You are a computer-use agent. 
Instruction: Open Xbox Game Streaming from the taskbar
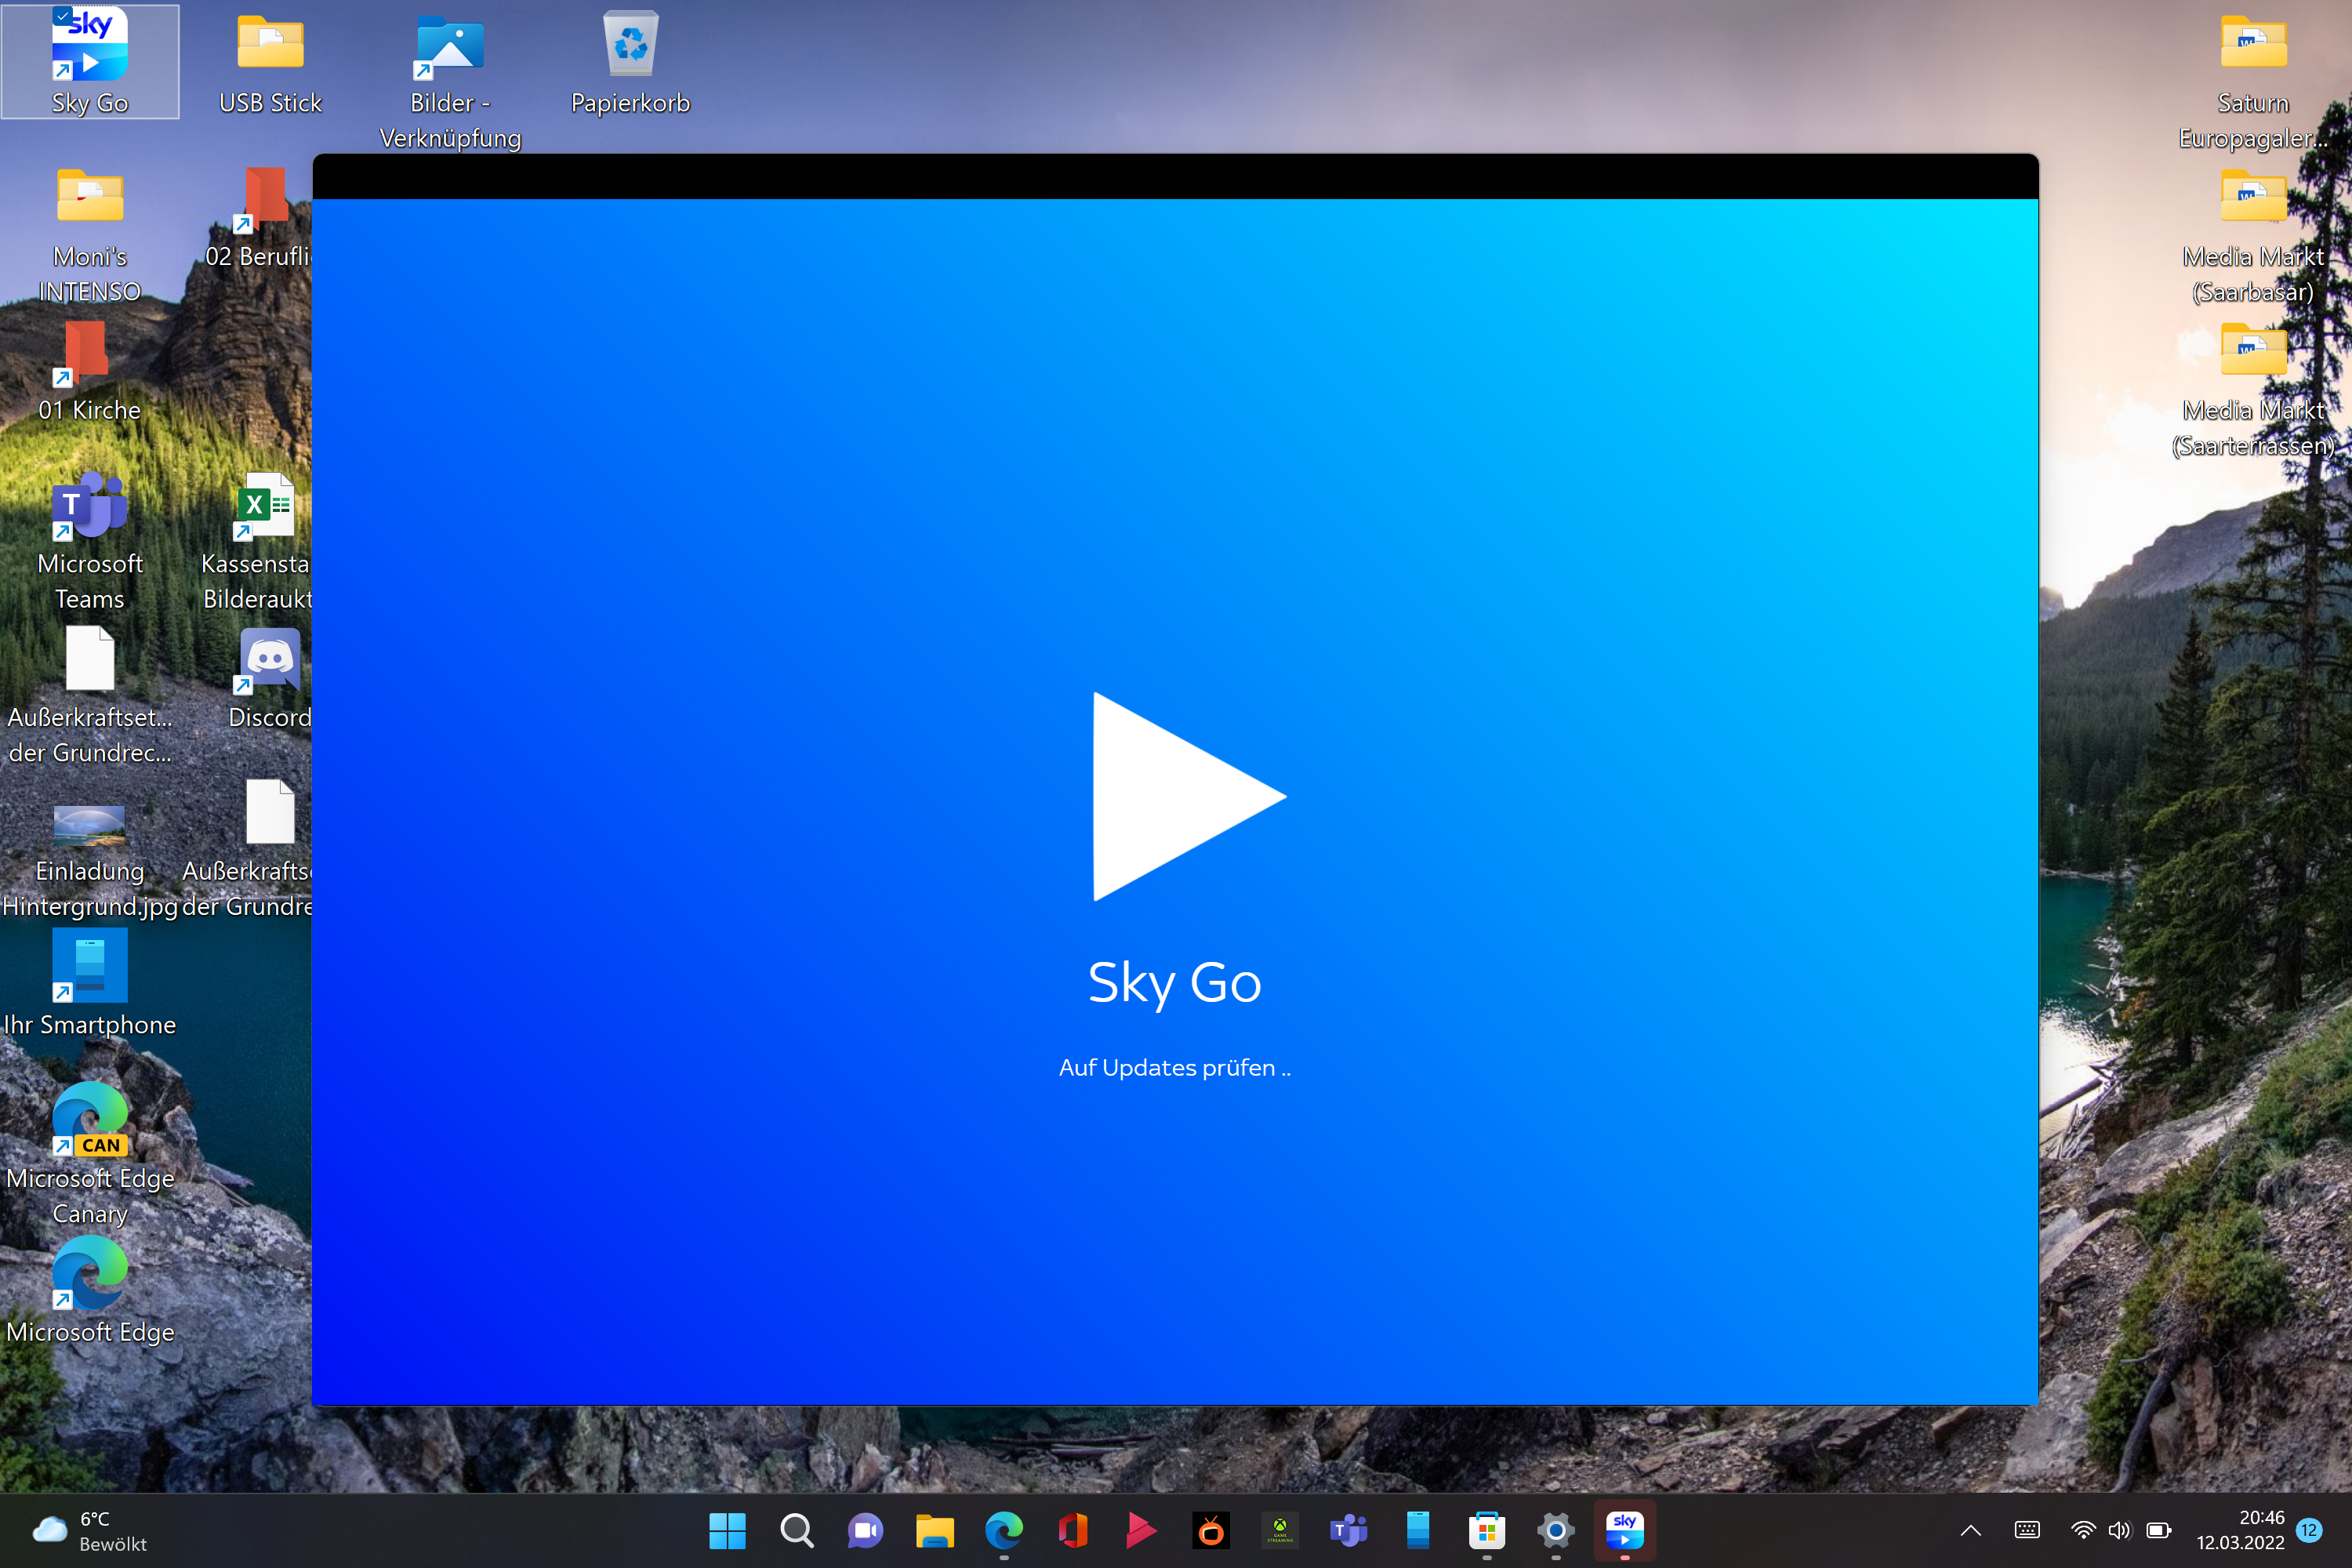(1279, 1530)
